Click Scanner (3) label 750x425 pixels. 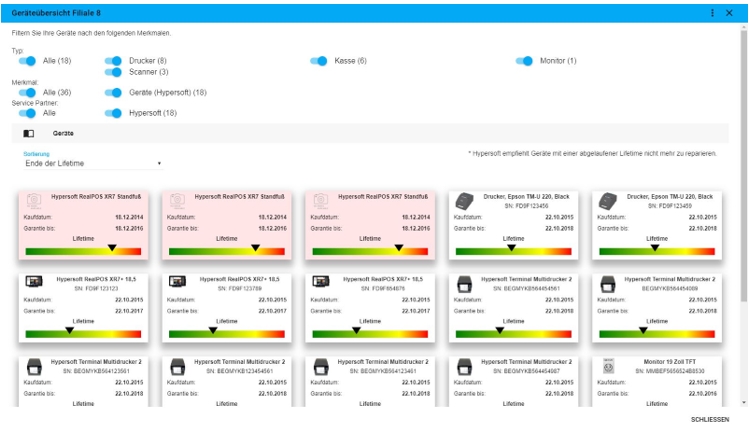pos(149,72)
